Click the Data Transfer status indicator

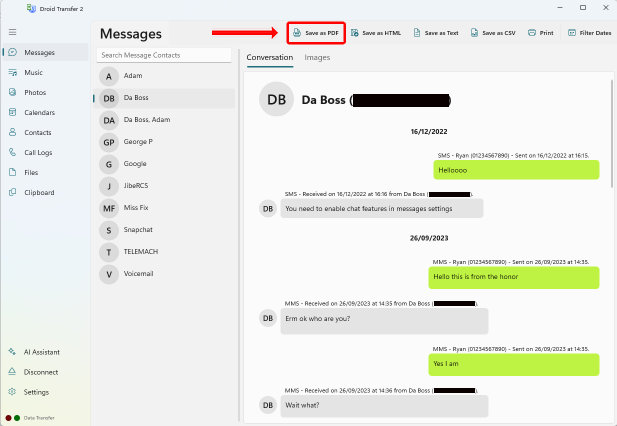tap(30, 418)
